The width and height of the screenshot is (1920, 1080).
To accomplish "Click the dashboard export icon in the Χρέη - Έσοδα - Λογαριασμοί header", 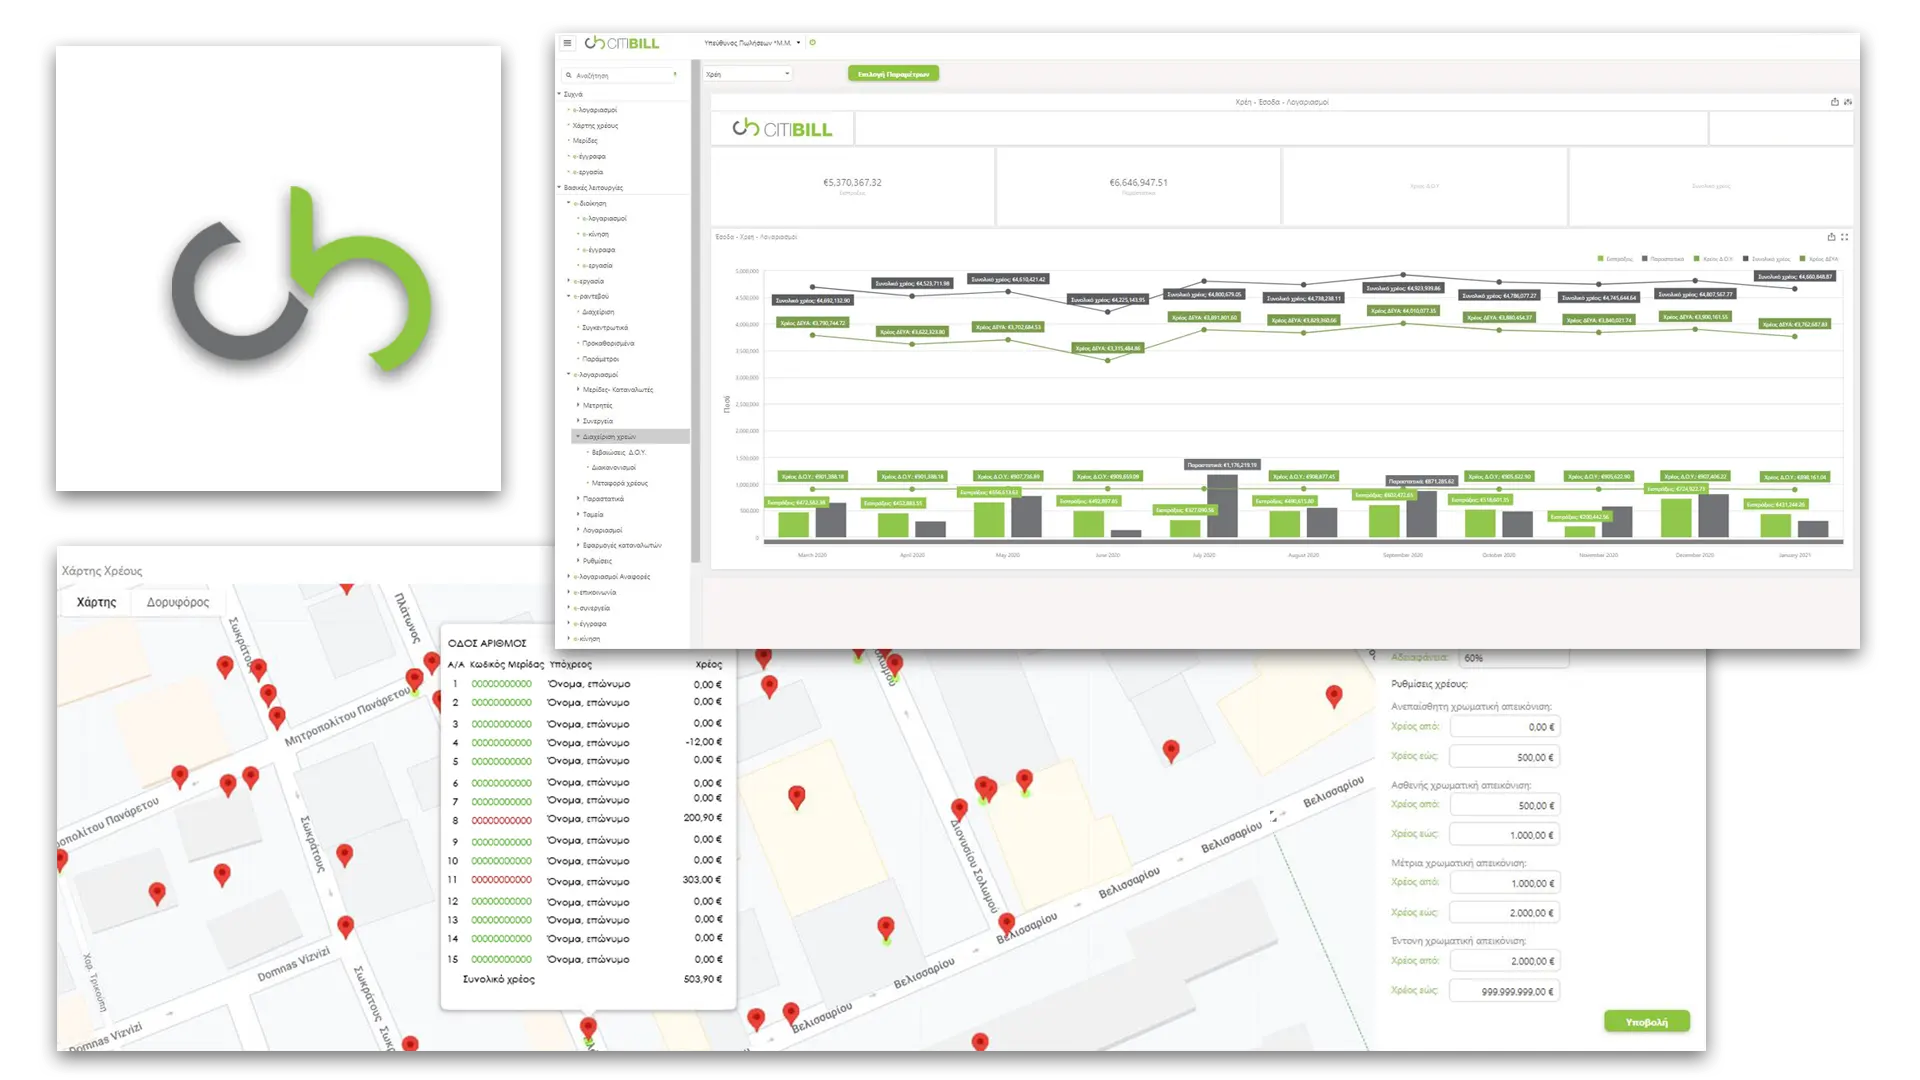I will pos(1834,102).
